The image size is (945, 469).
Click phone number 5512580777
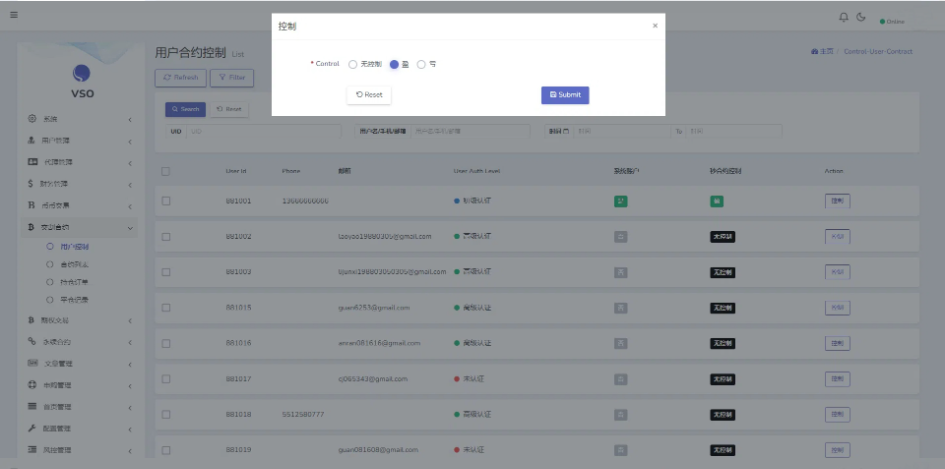[303, 415]
